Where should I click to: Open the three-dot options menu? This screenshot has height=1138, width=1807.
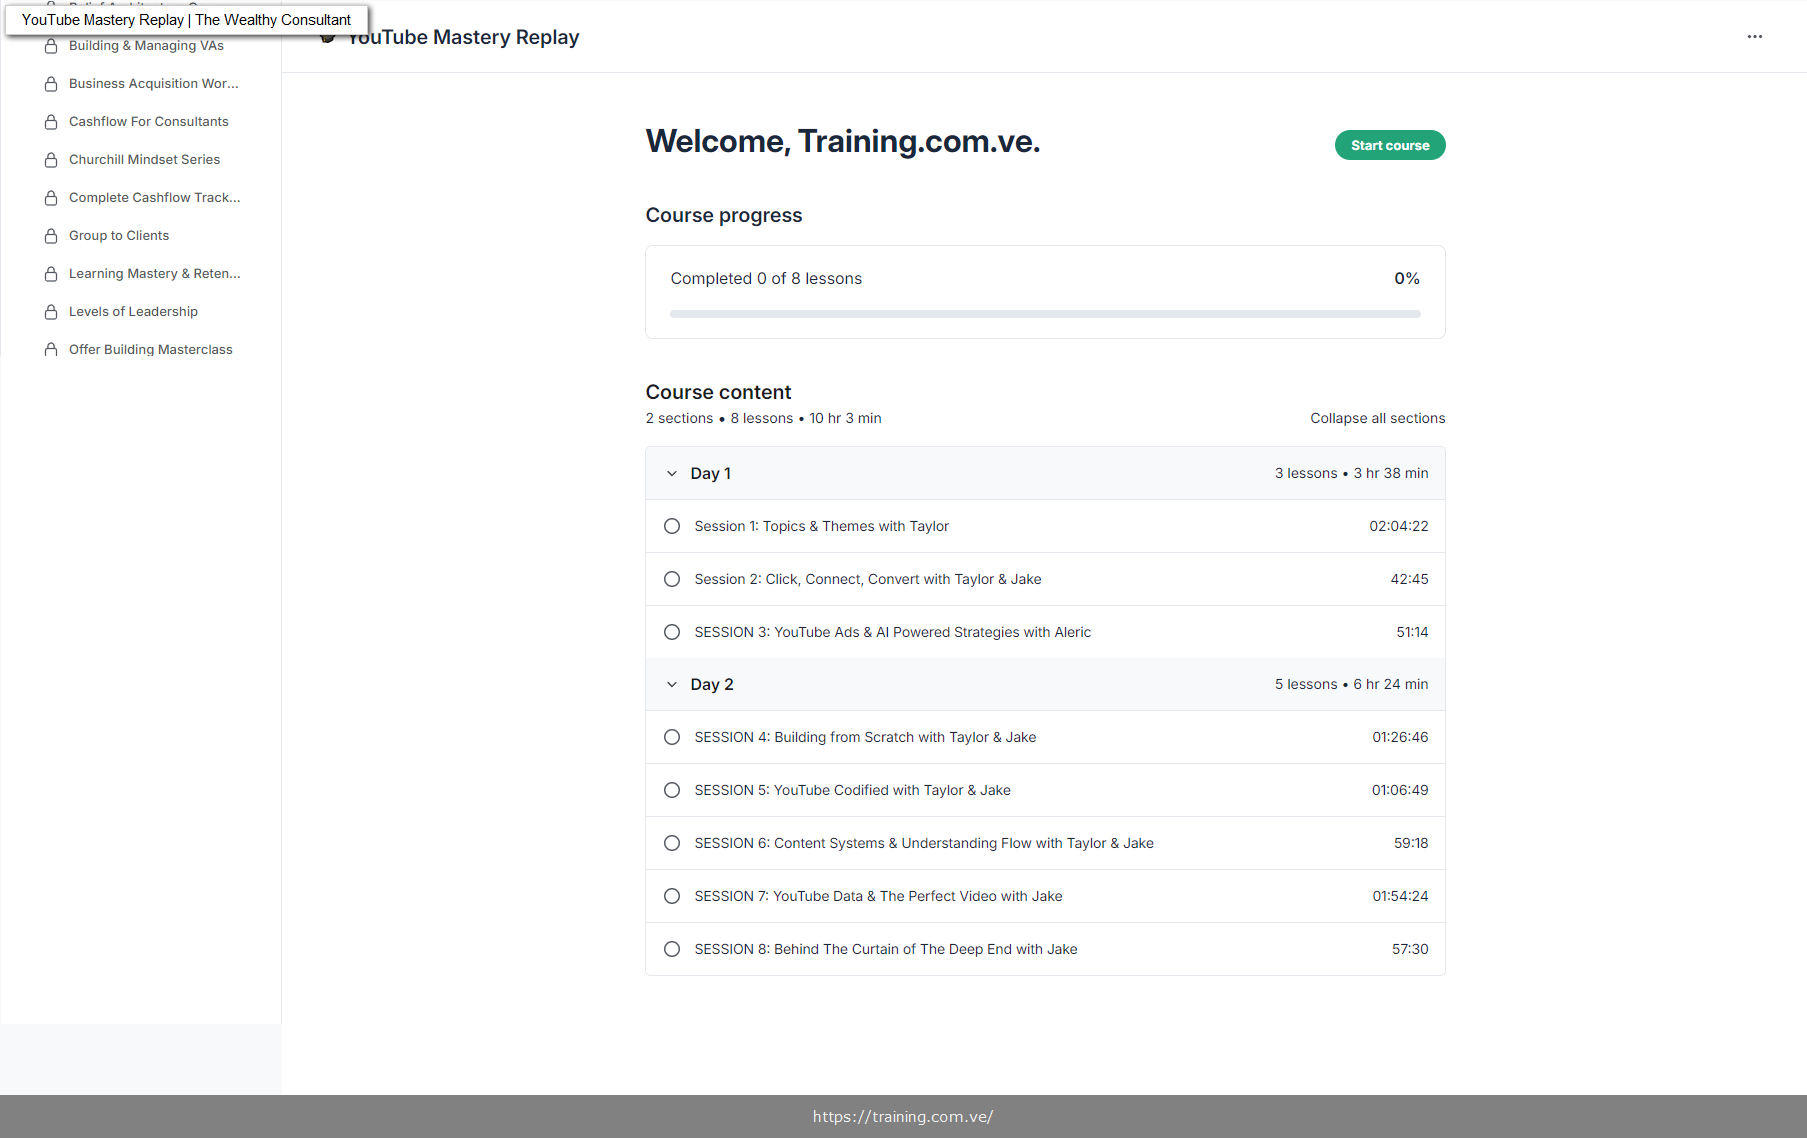pos(1755,36)
